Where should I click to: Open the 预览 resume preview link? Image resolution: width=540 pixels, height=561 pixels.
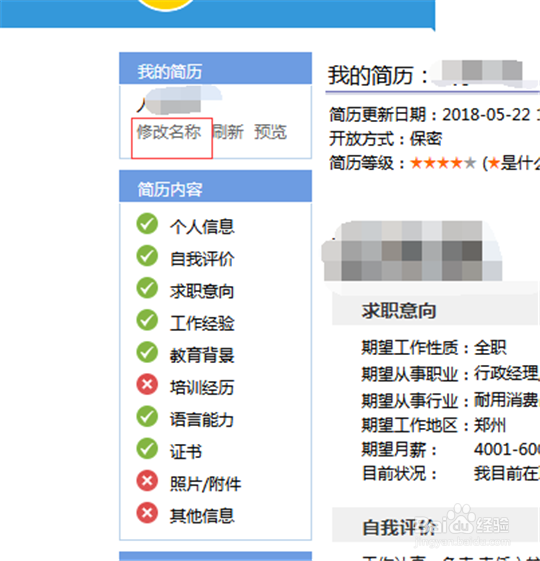click(x=271, y=132)
